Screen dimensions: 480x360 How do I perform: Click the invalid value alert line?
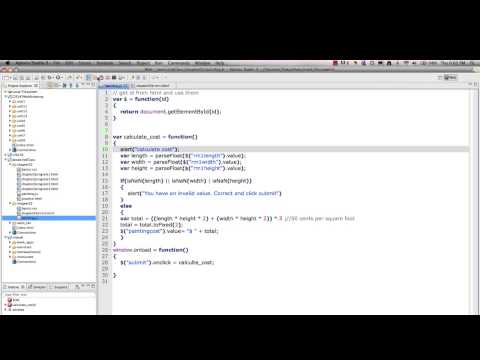pyautogui.click(x=205, y=193)
